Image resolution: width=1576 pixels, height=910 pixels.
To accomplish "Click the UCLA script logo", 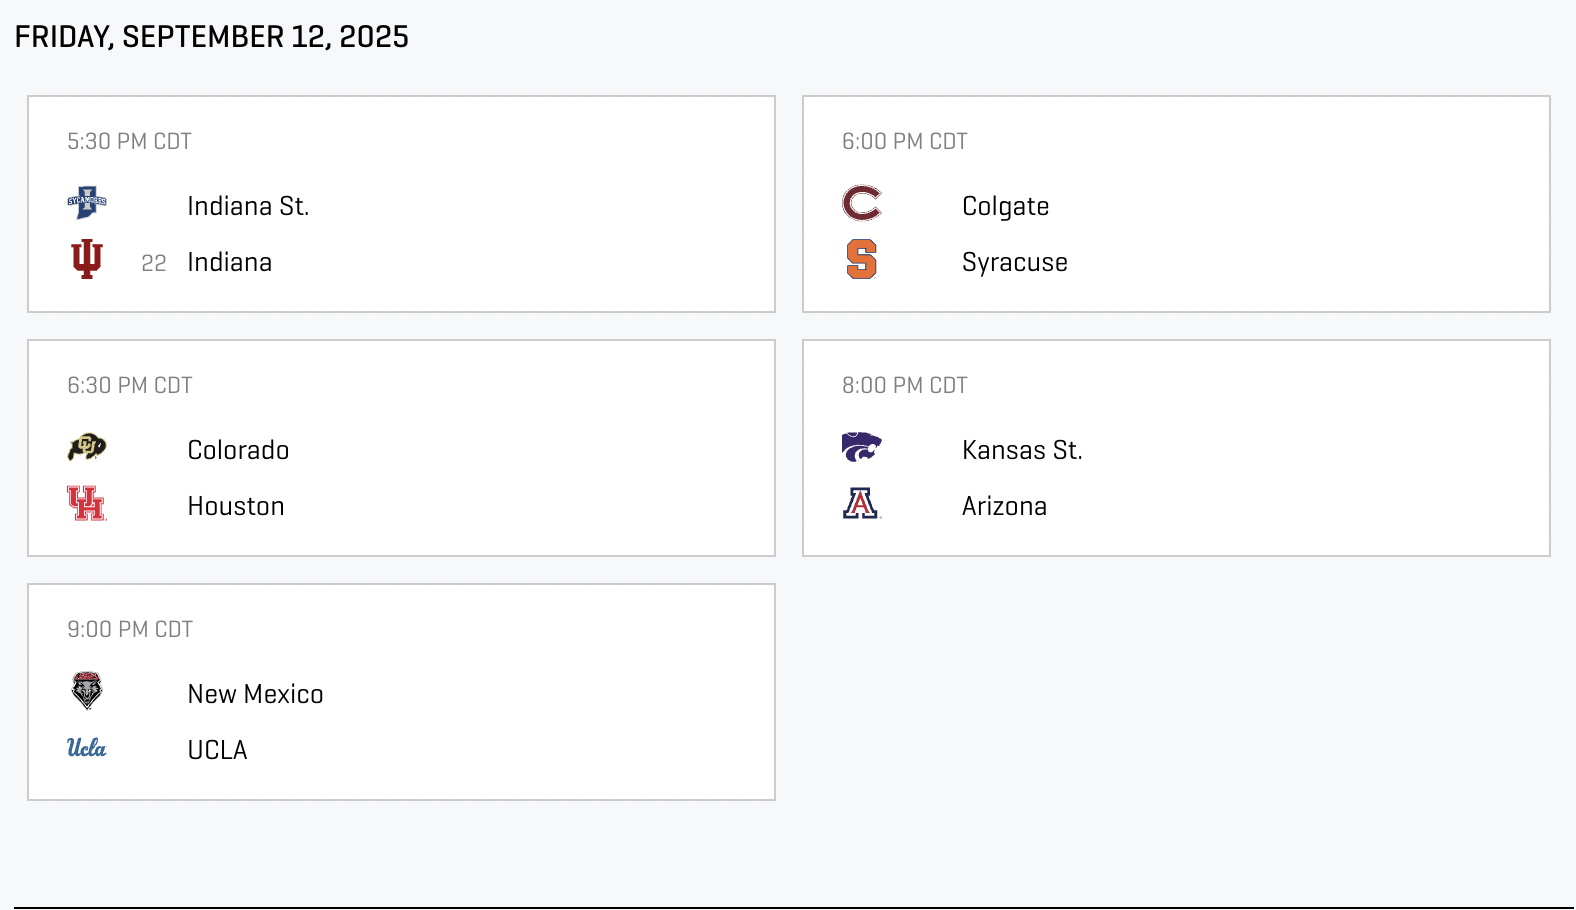I will click(x=87, y=747).
